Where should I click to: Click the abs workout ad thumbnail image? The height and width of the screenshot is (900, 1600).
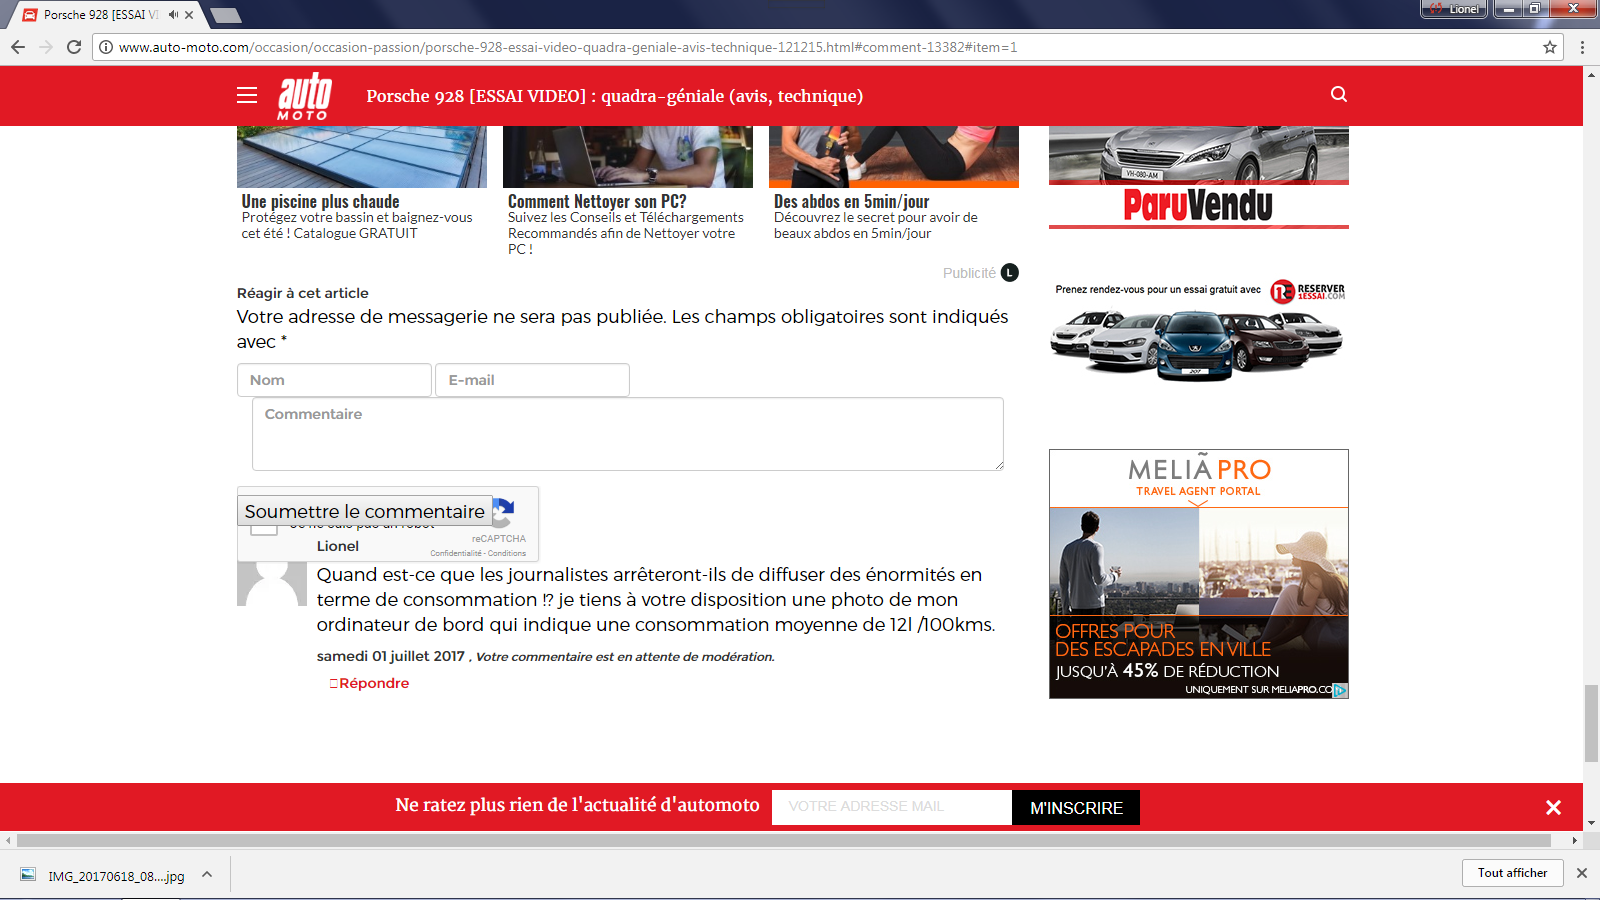click(x=894, y=157)
